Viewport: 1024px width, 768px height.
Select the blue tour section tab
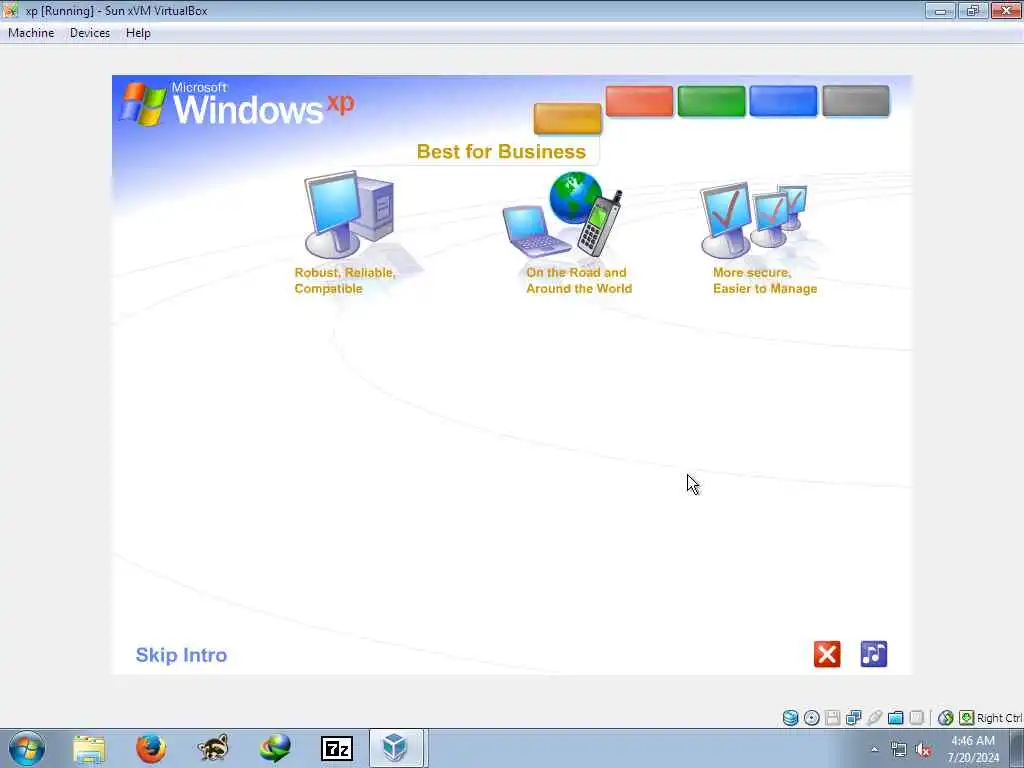tap(783, 101)
